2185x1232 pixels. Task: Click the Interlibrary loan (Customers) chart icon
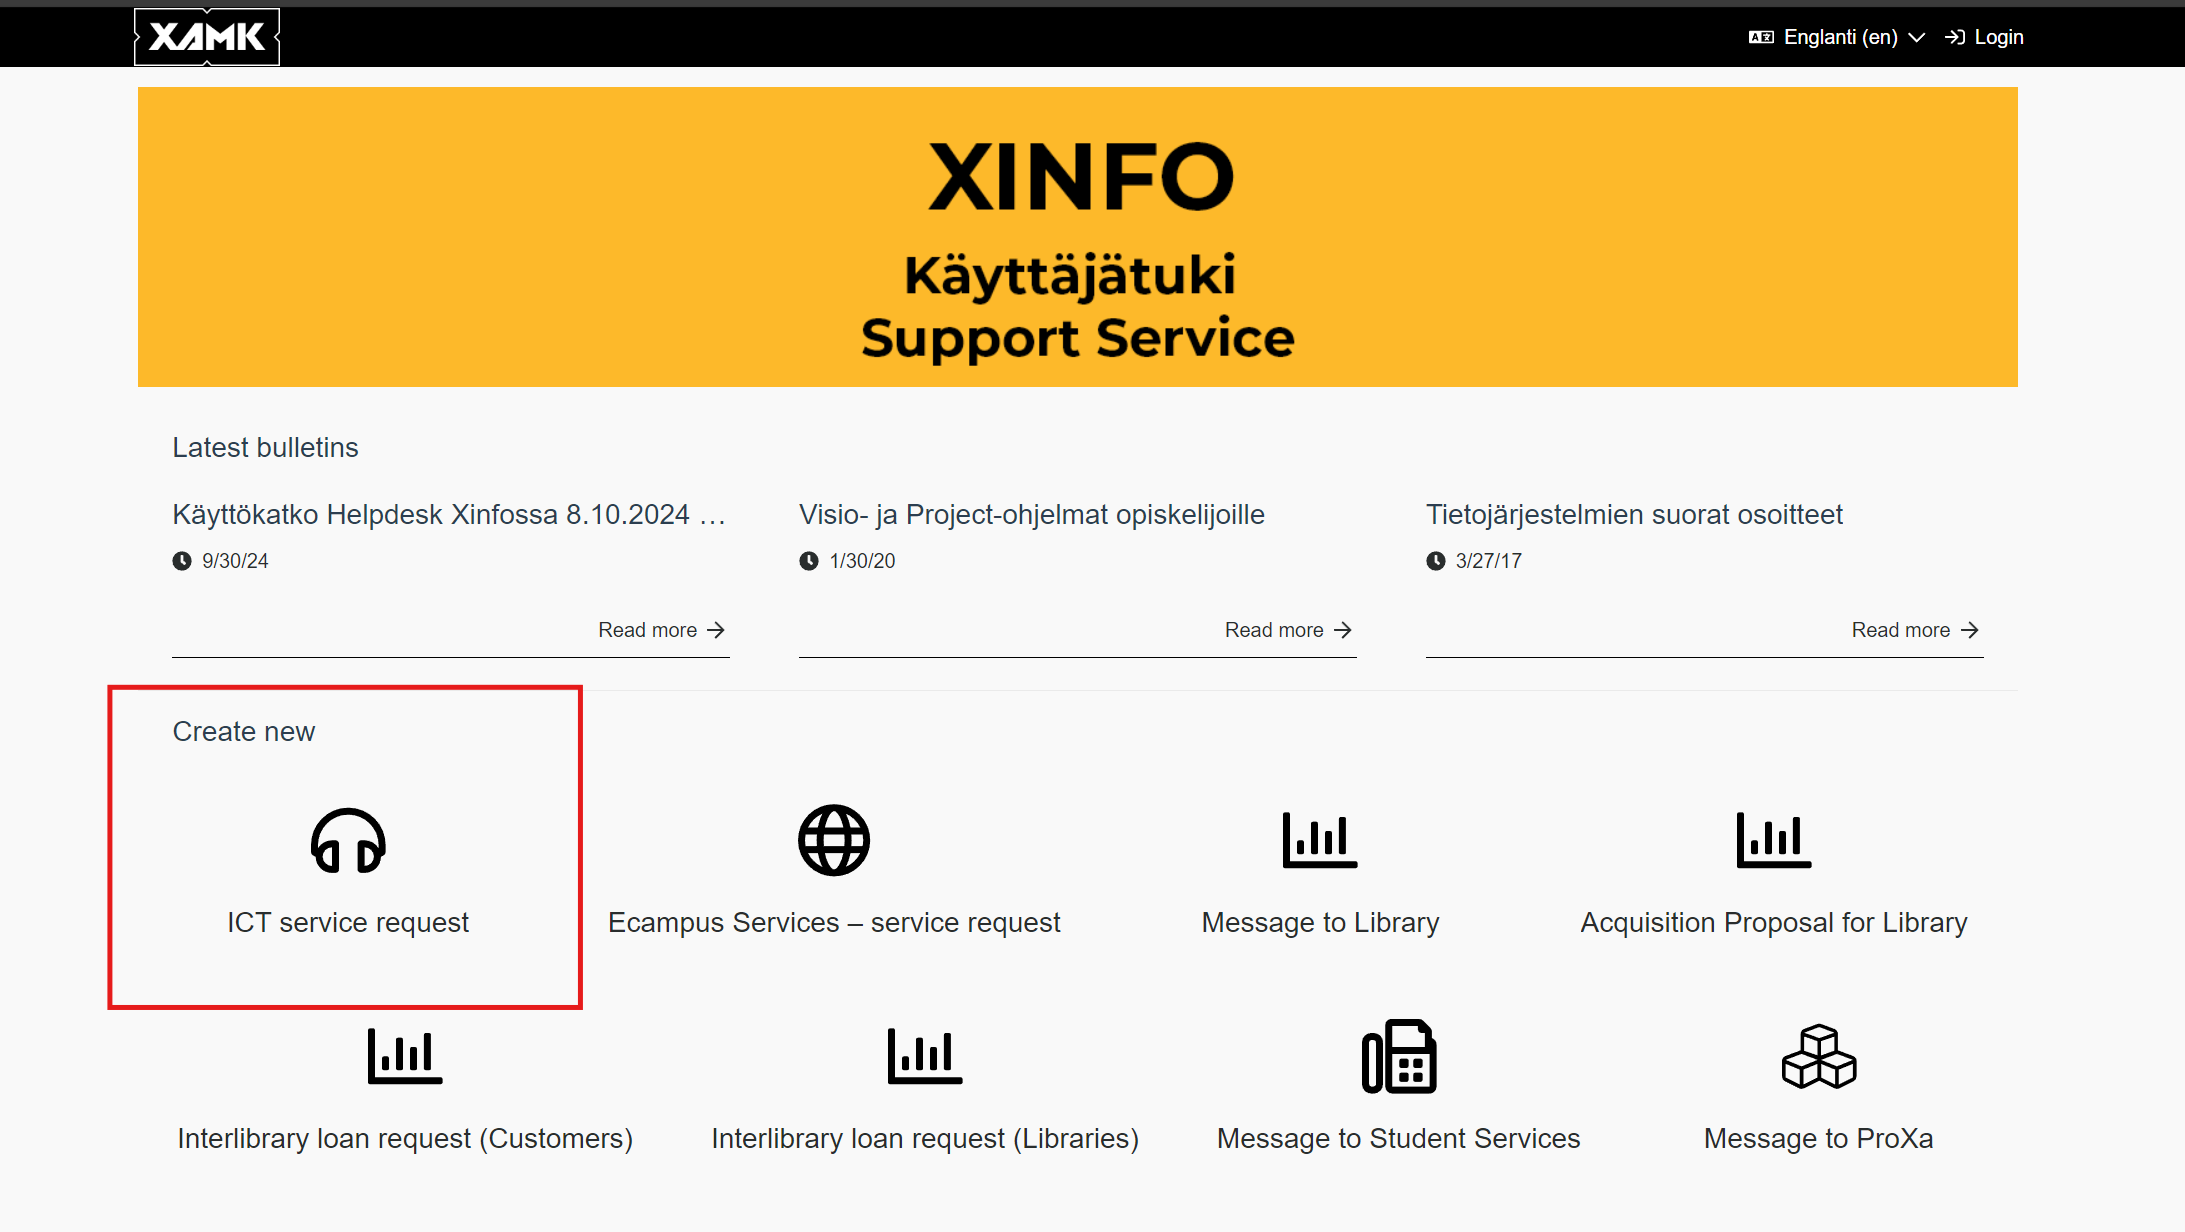pos(404,1056)
